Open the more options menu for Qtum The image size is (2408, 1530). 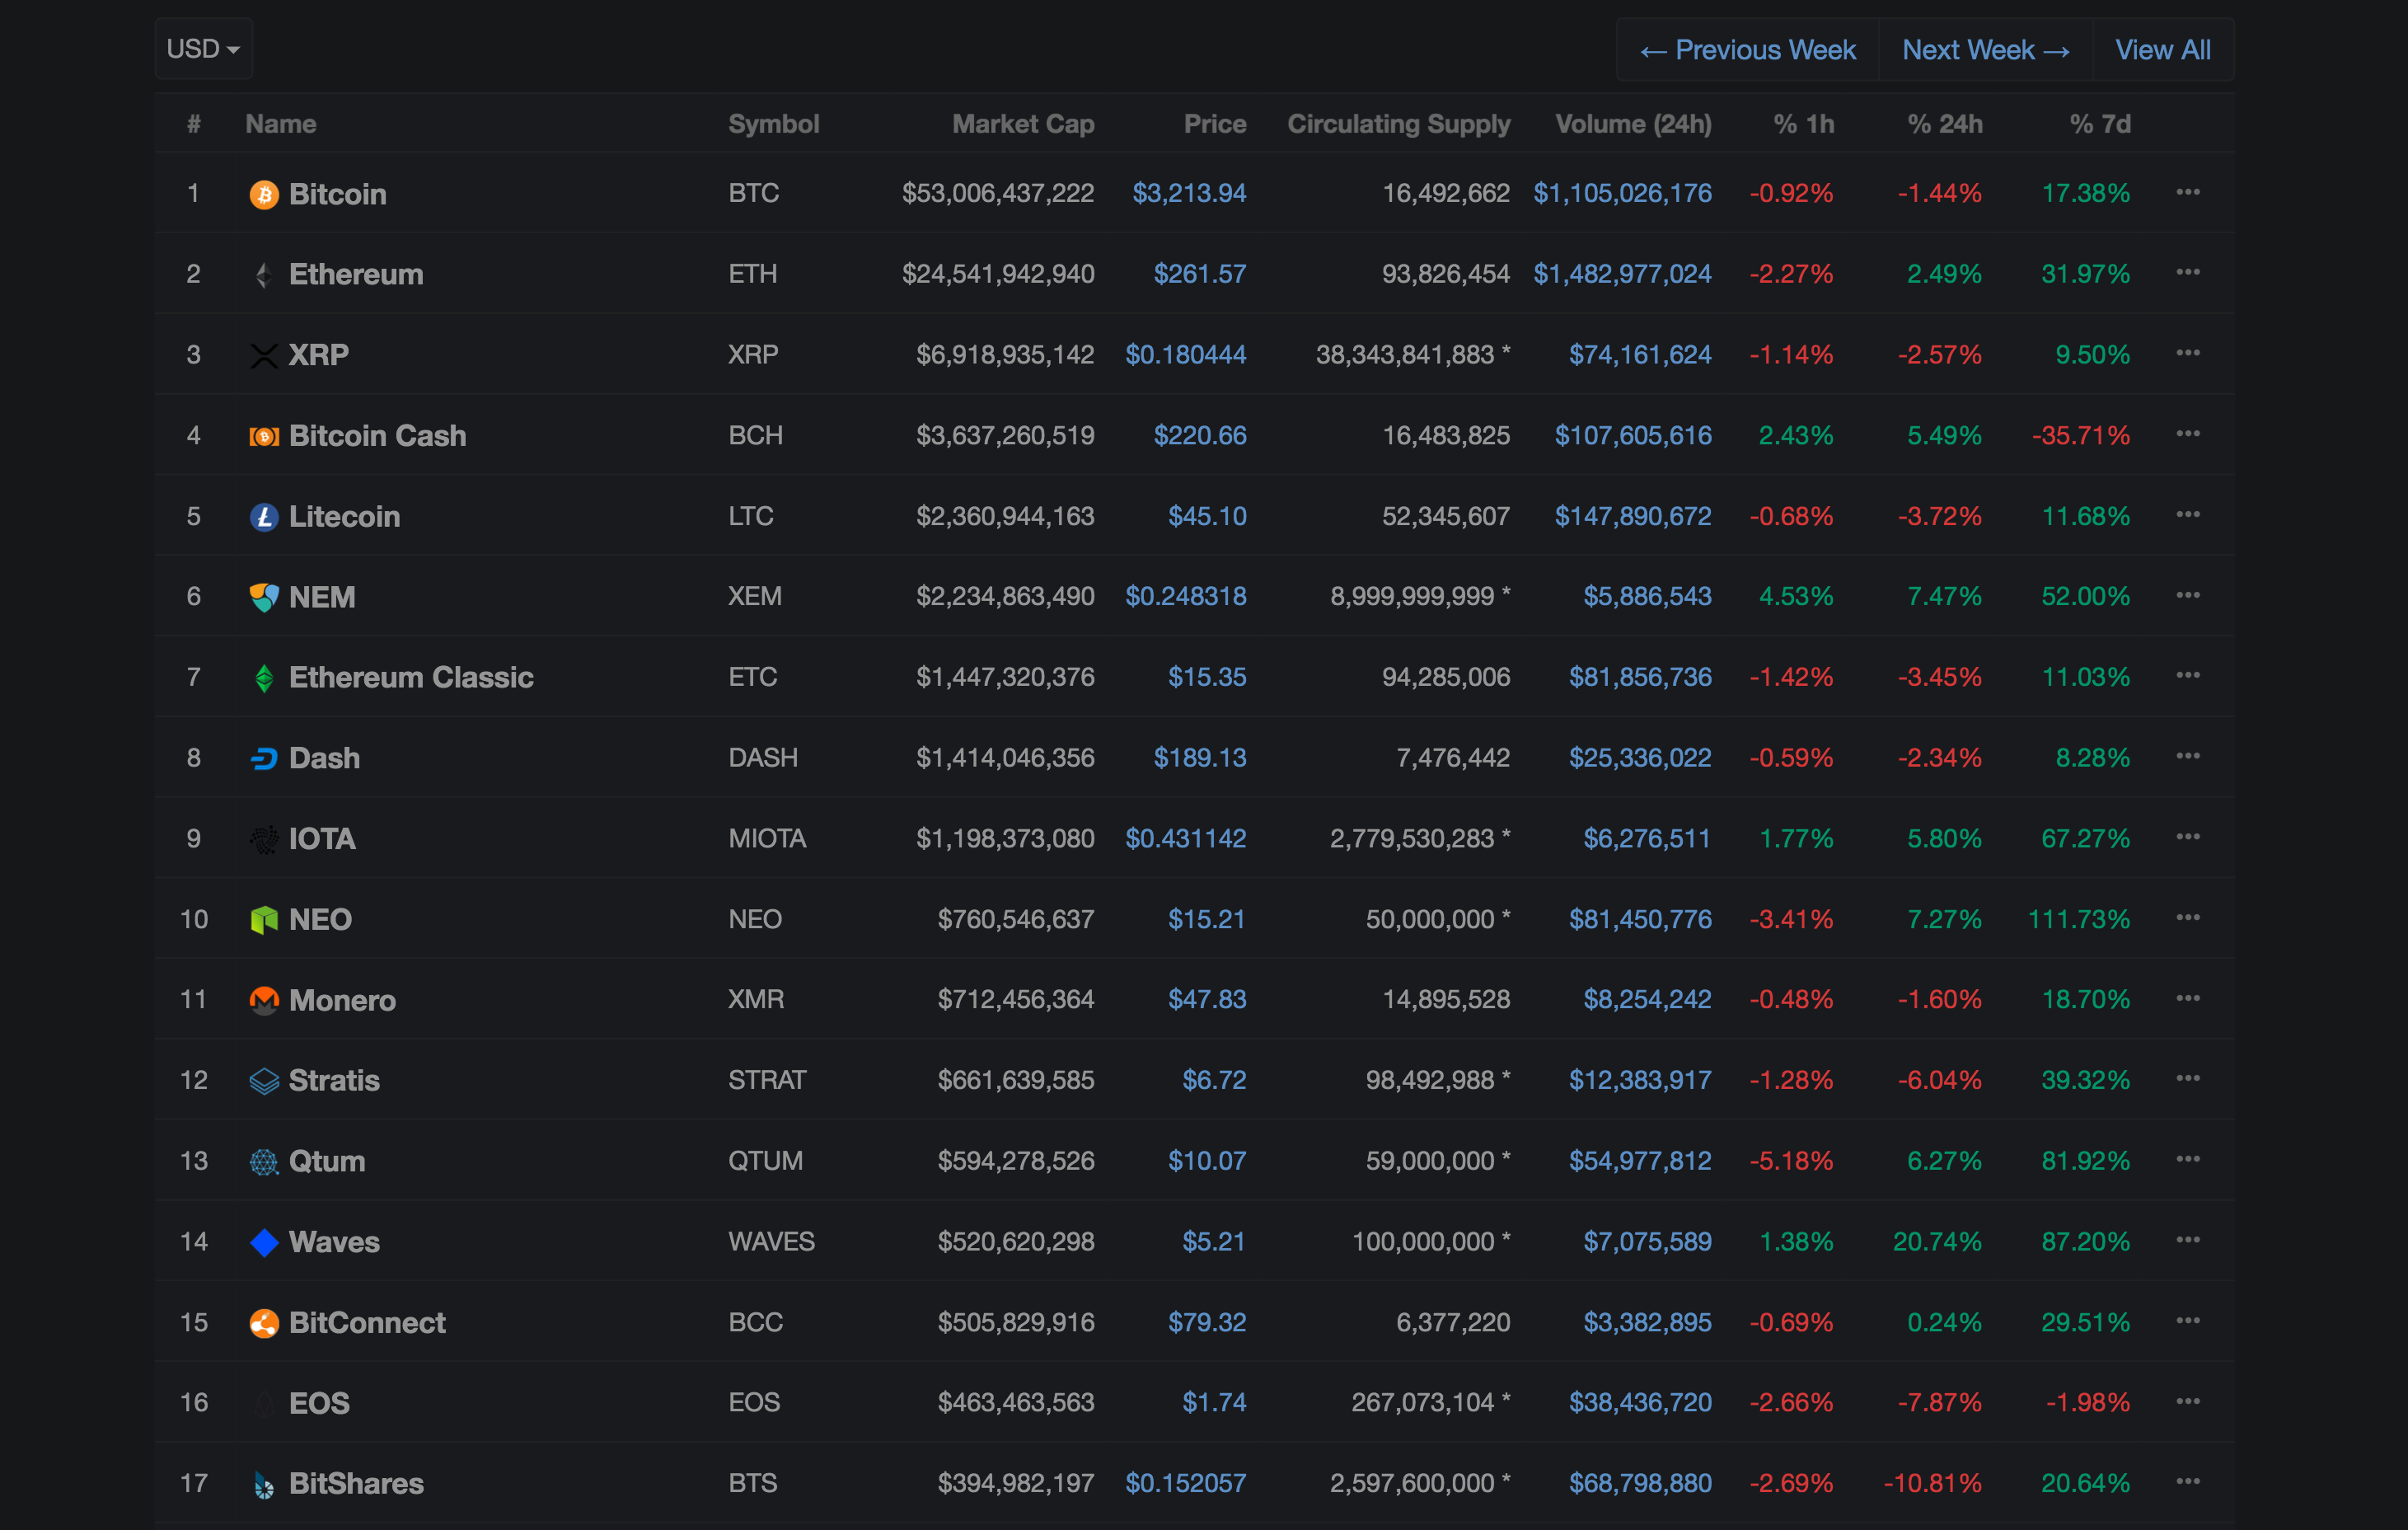pos(2187,1159)
